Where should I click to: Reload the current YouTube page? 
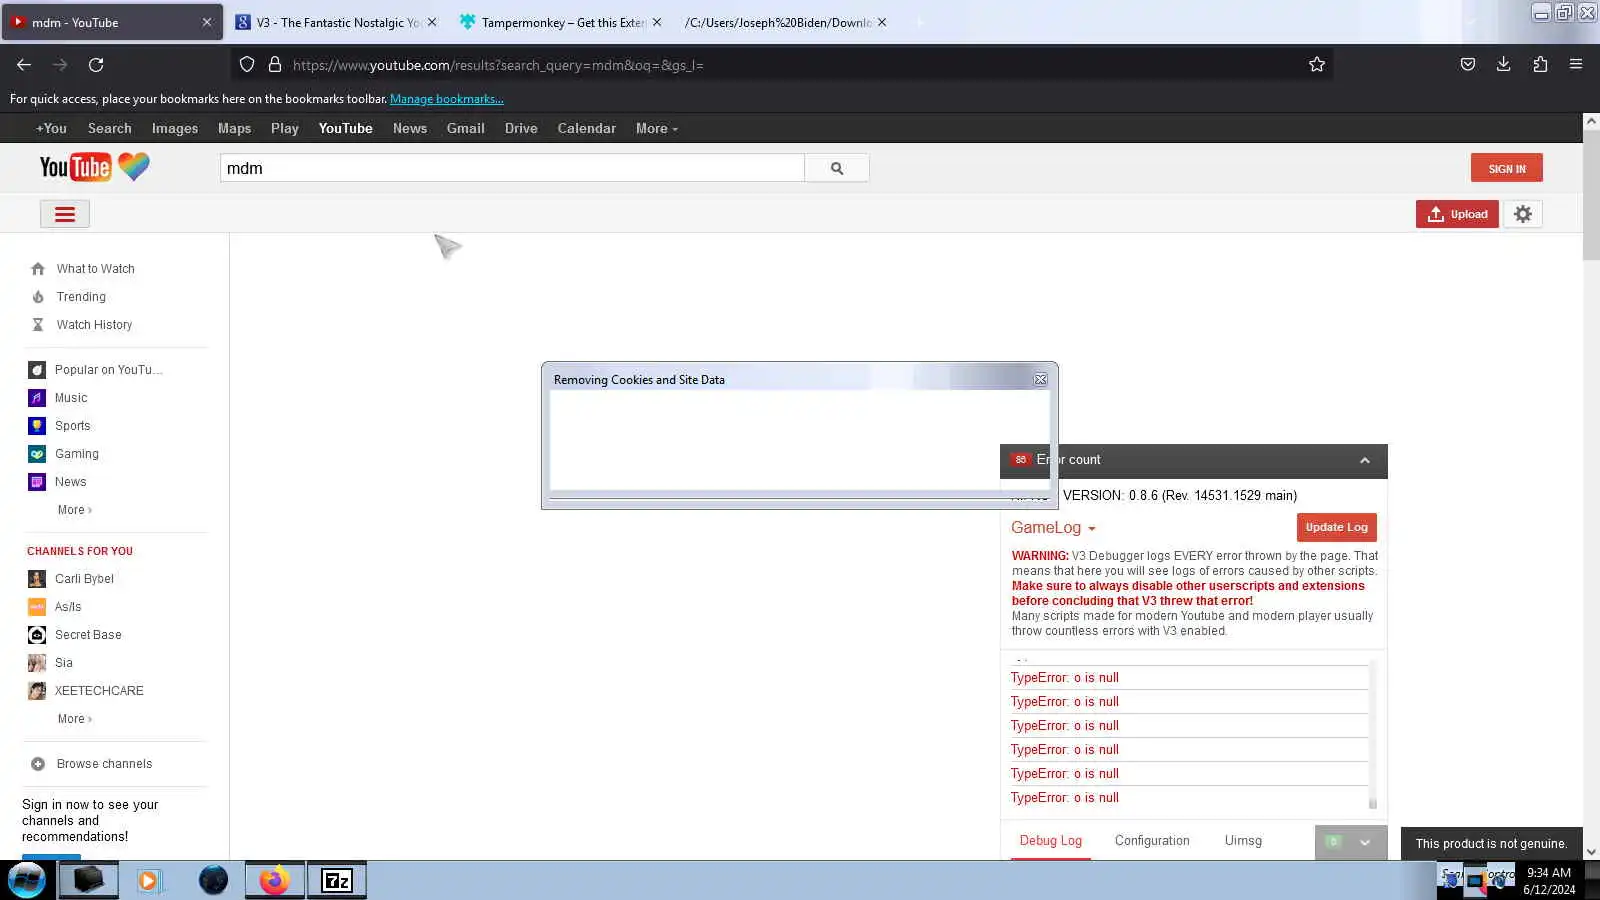point(96,65)
